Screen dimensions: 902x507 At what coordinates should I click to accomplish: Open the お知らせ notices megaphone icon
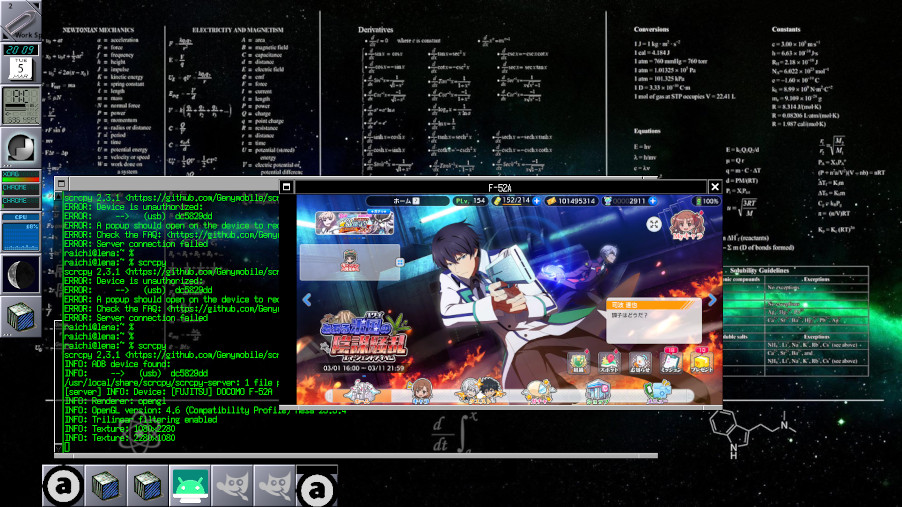(x=640, y=363)
